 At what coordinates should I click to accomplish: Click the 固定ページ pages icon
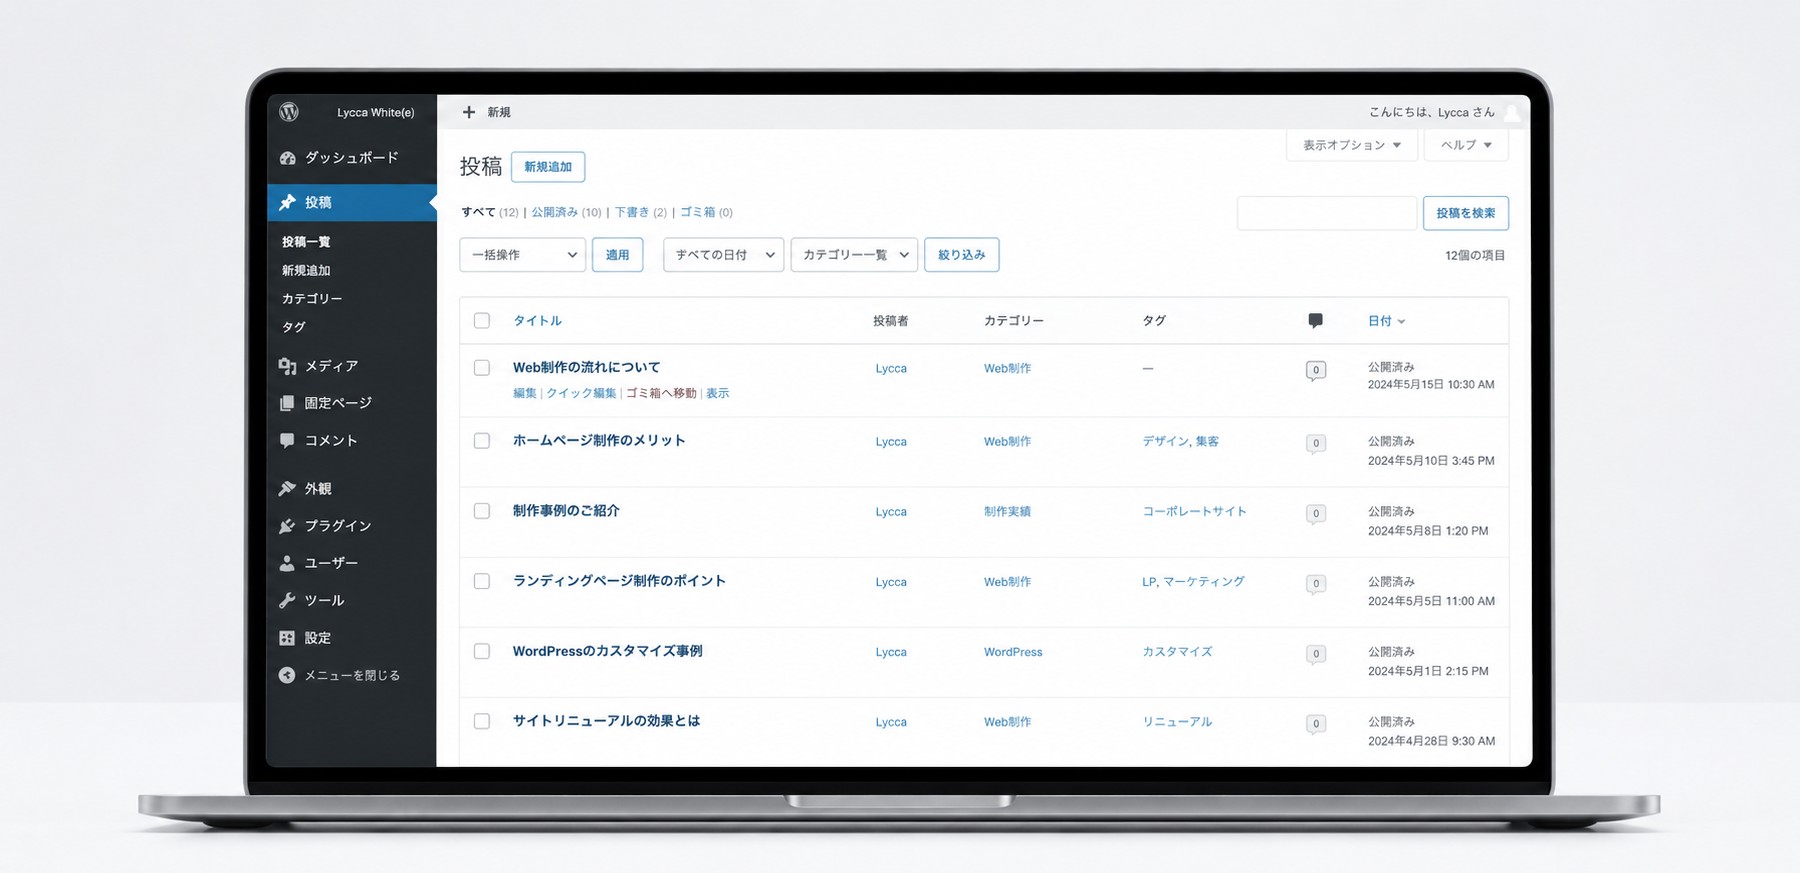click(288, 403)
